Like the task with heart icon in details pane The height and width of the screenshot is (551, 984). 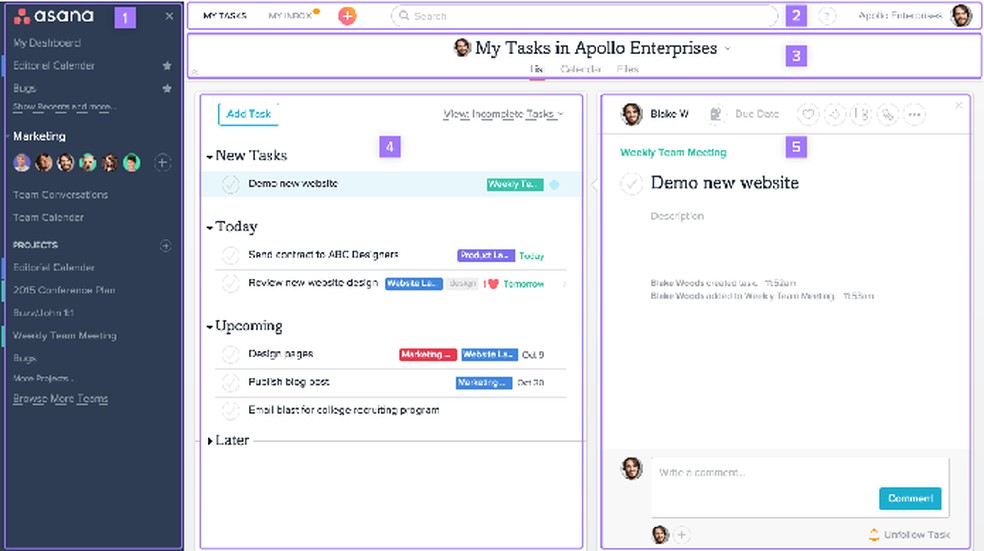[x=808, y=114]
